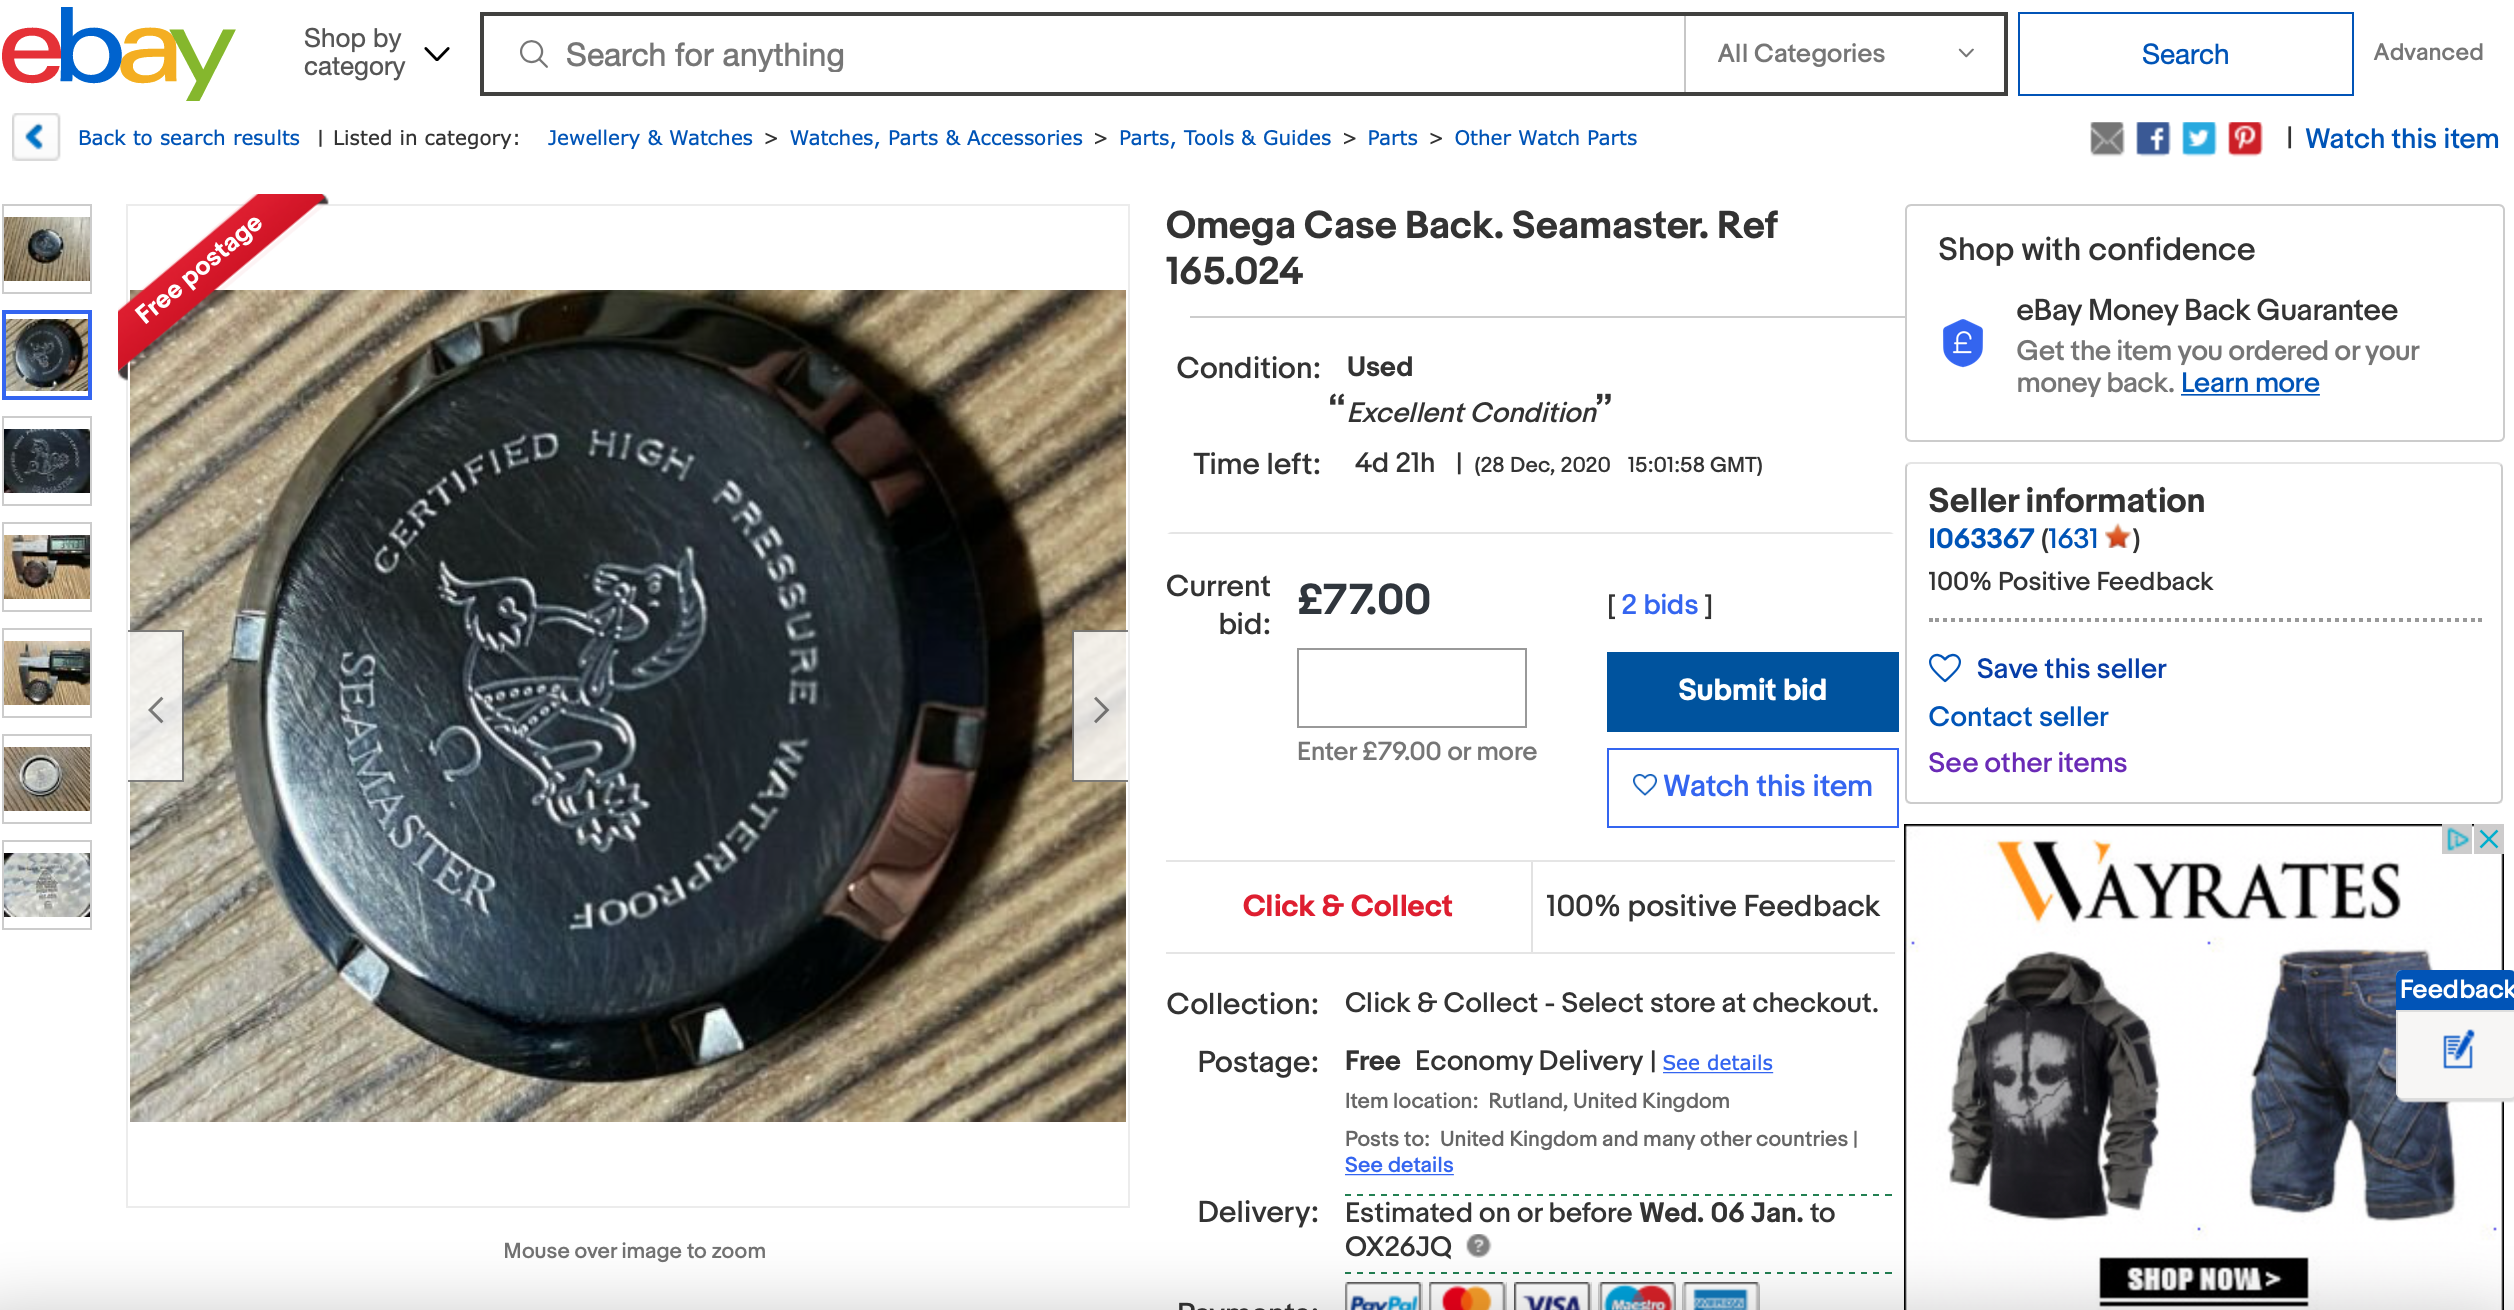
Task: Click the delivery estimate help icon
Action: tap(1478, 1246)
